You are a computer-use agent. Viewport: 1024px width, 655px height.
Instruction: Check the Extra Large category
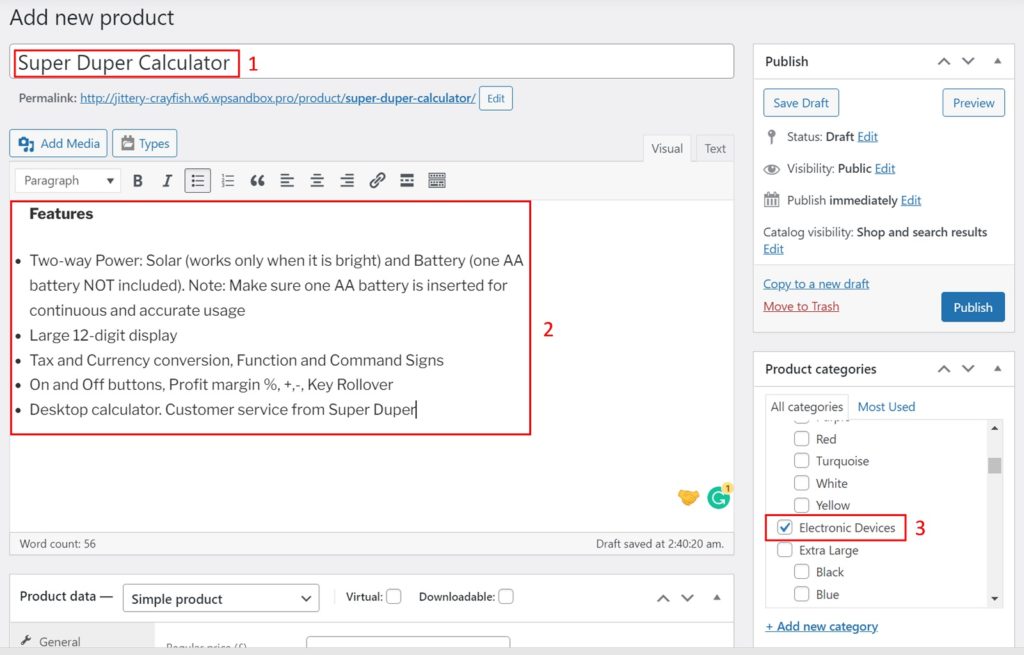784,550
